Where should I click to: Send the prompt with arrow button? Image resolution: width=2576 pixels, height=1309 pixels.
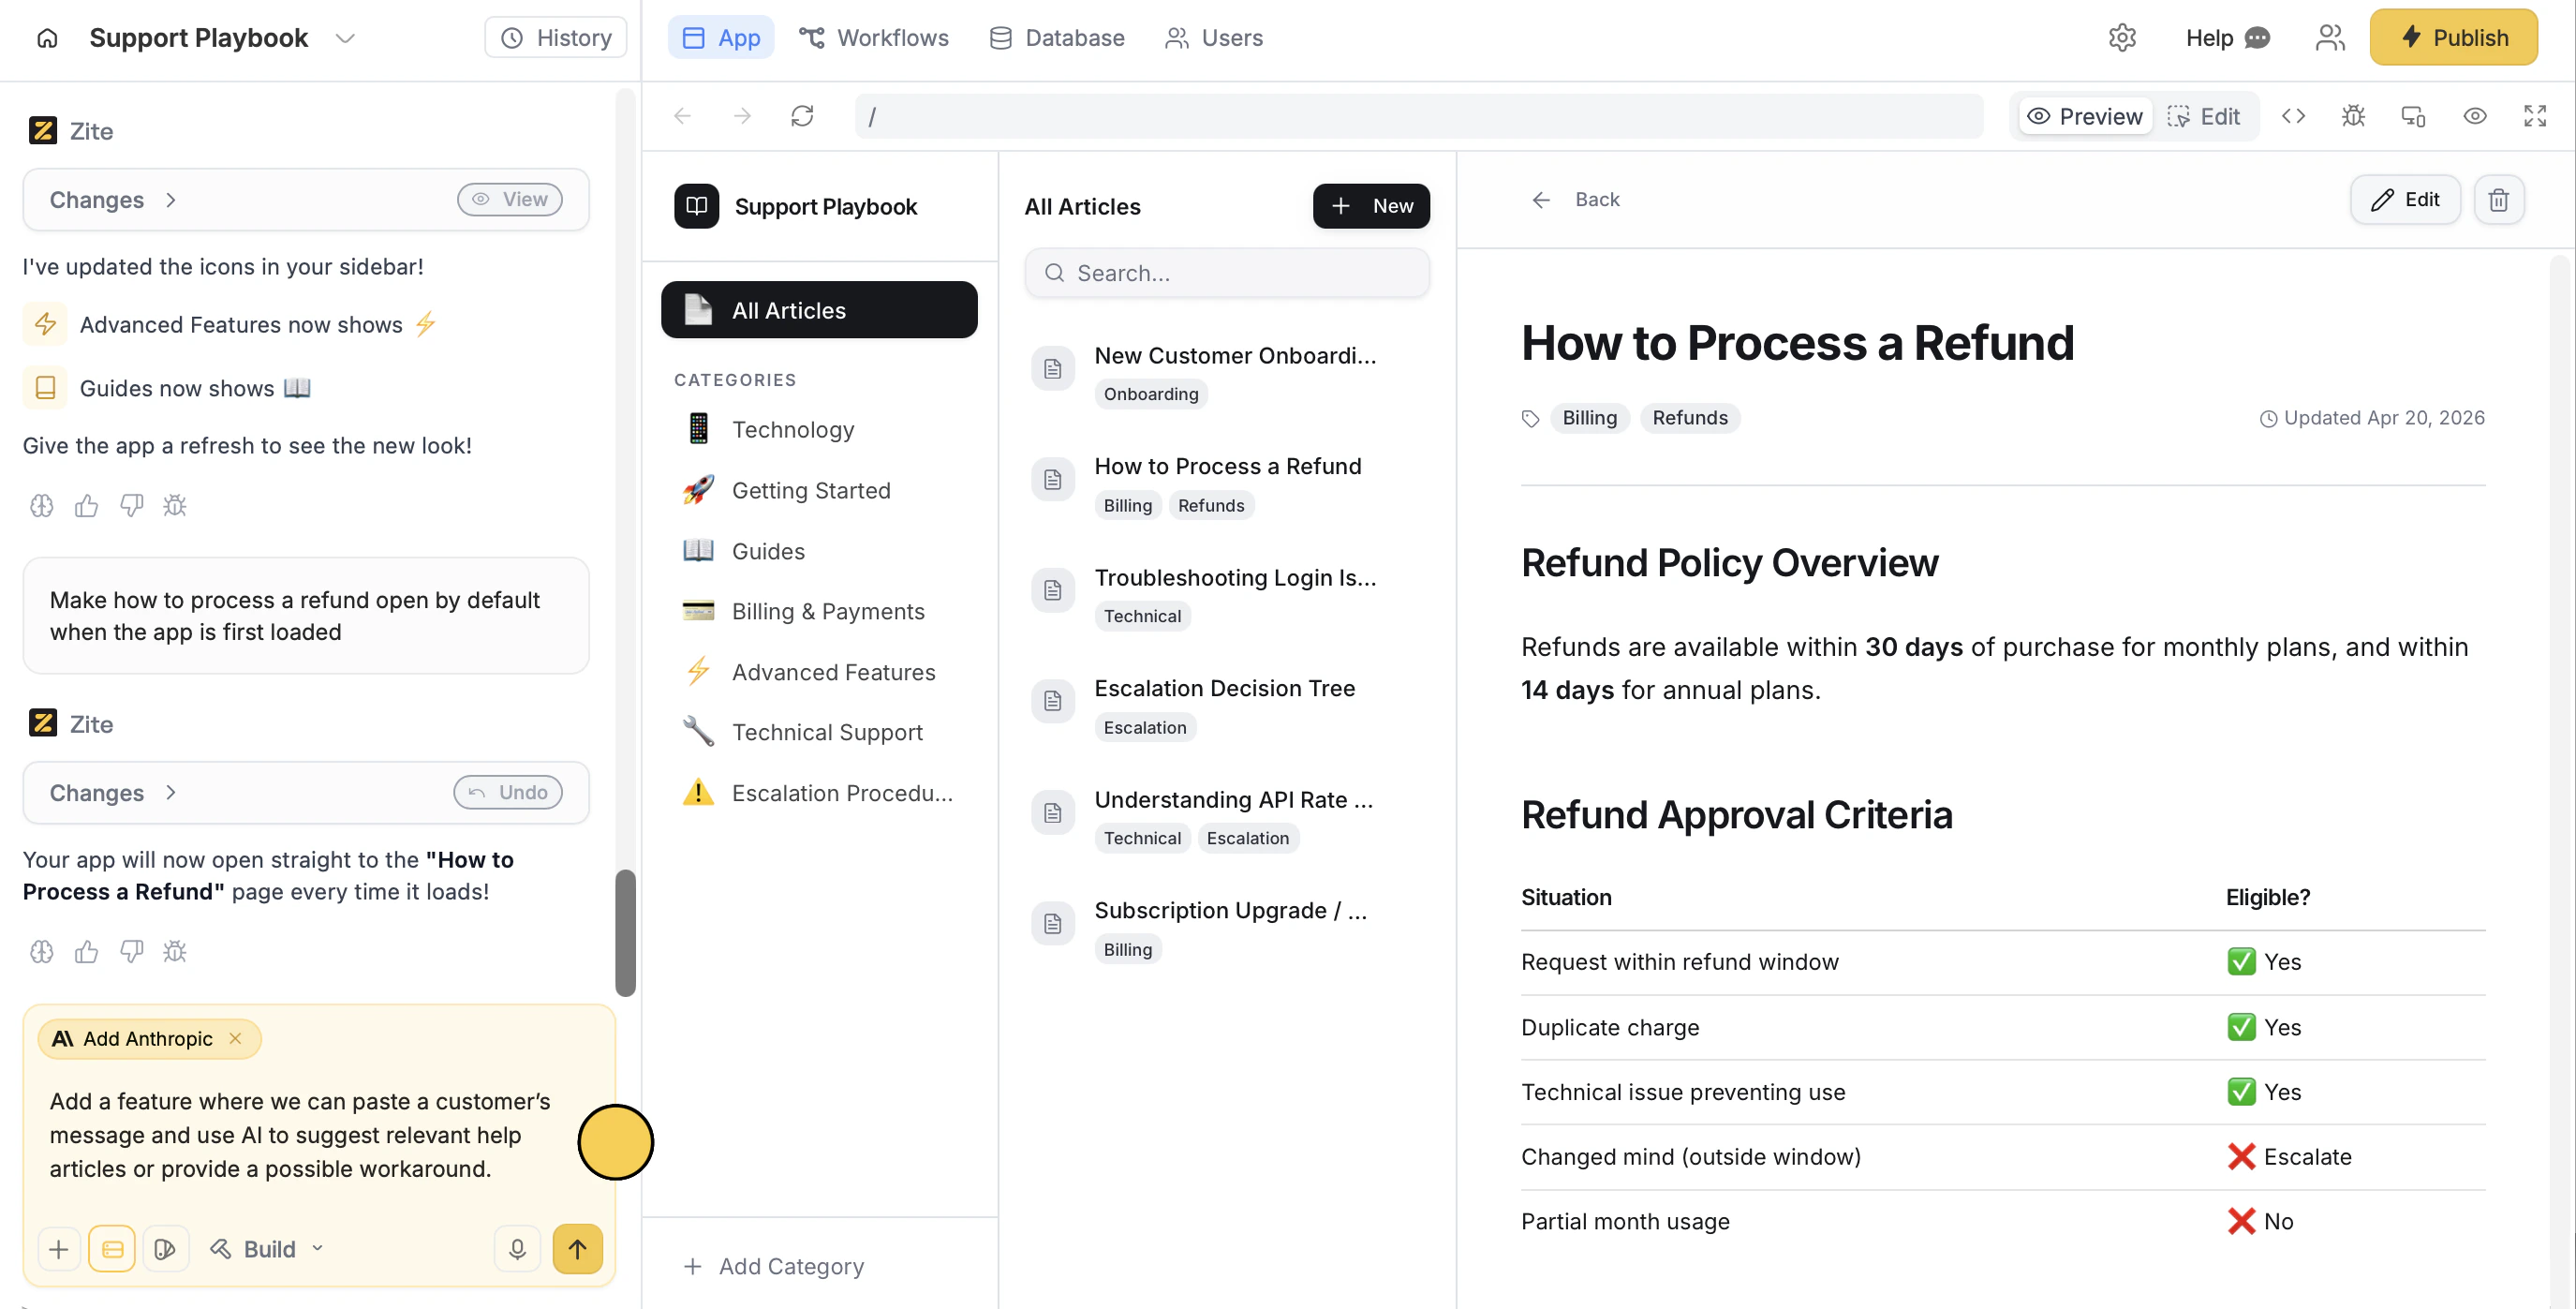tap(577, 1248)
